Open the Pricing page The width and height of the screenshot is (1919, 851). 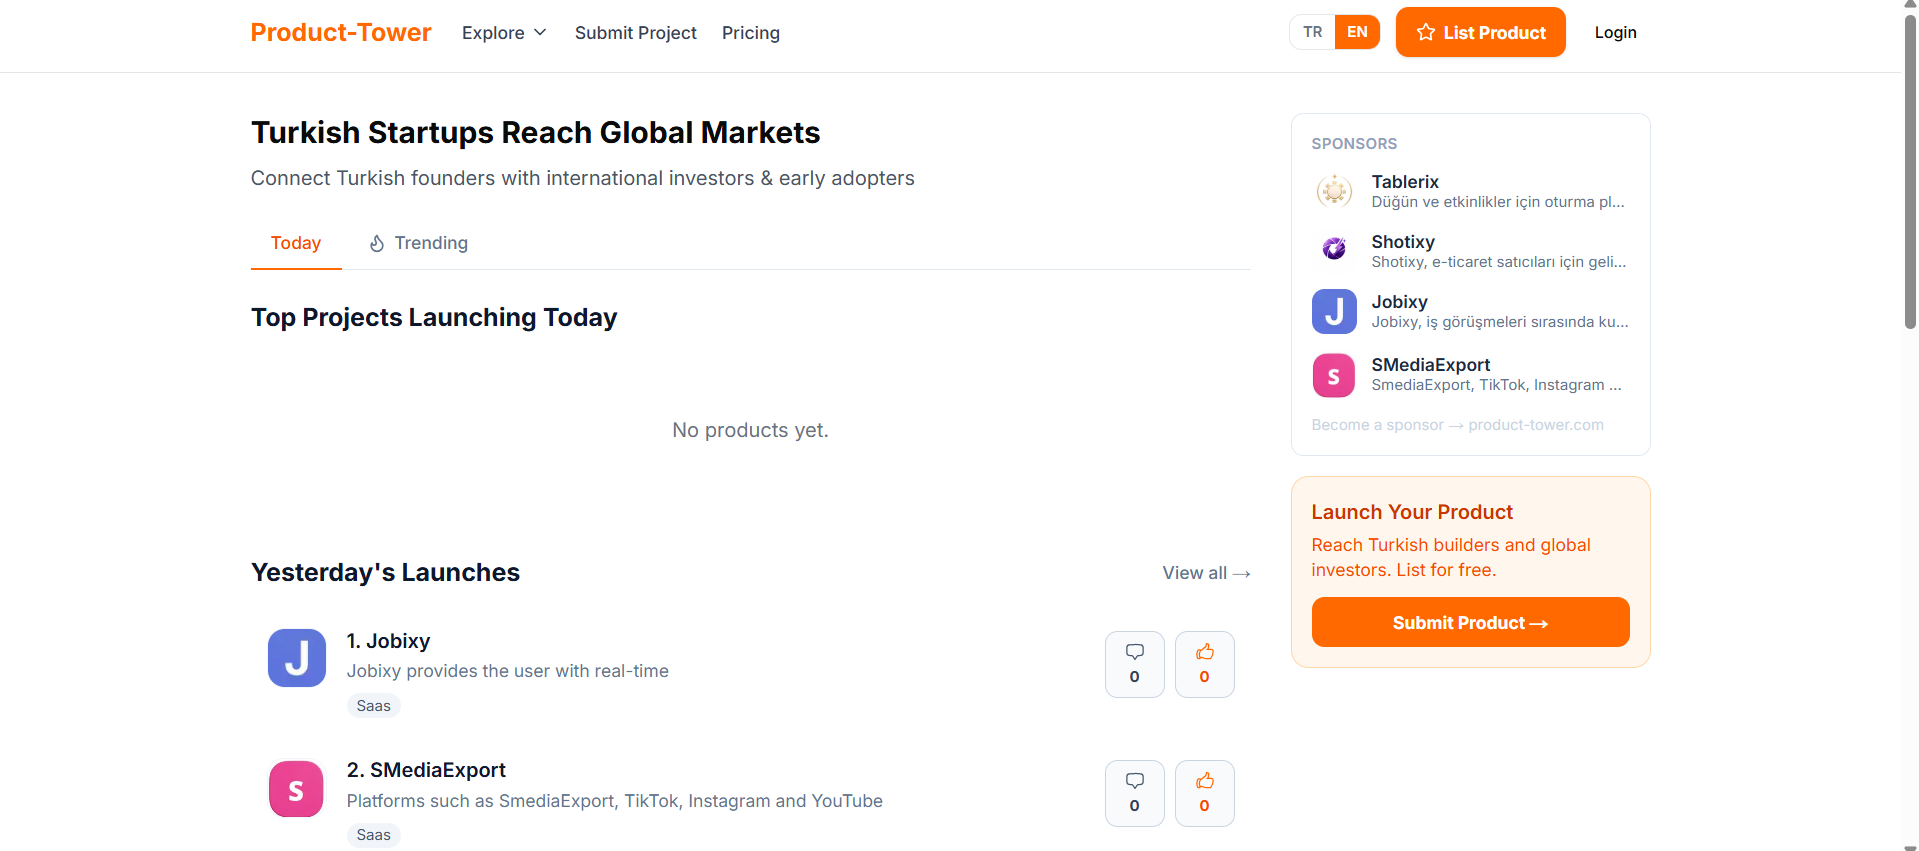click(750, 33)
